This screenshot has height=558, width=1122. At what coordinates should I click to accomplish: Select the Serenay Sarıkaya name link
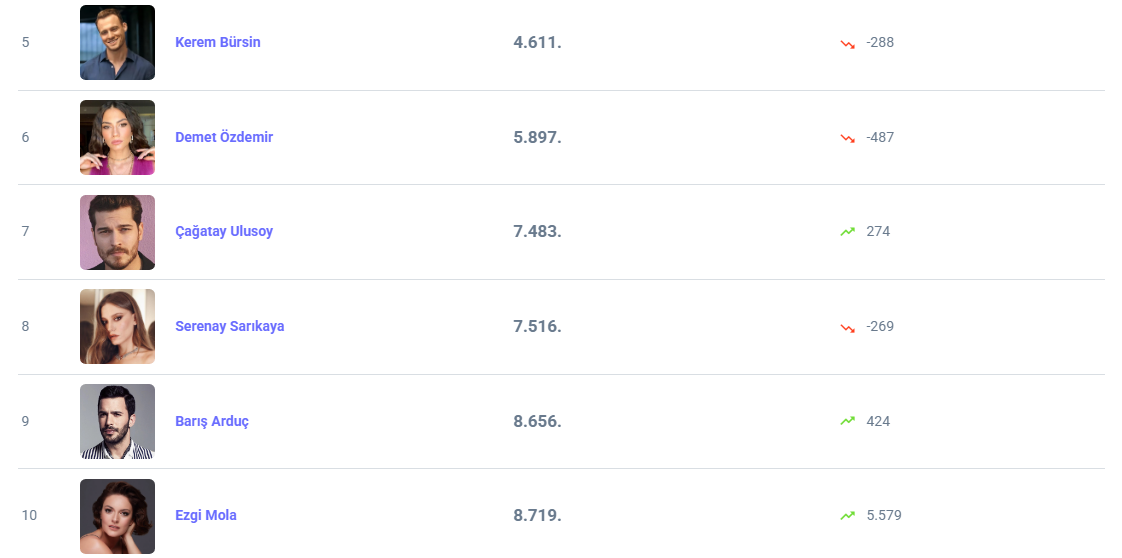tap(229, 326)
